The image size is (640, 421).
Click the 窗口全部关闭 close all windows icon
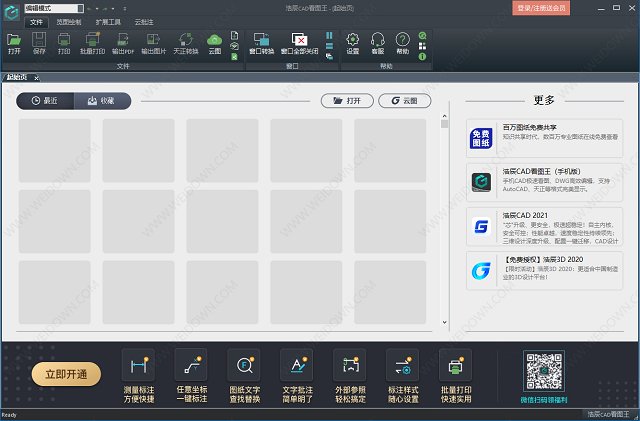tap(299, 41)
